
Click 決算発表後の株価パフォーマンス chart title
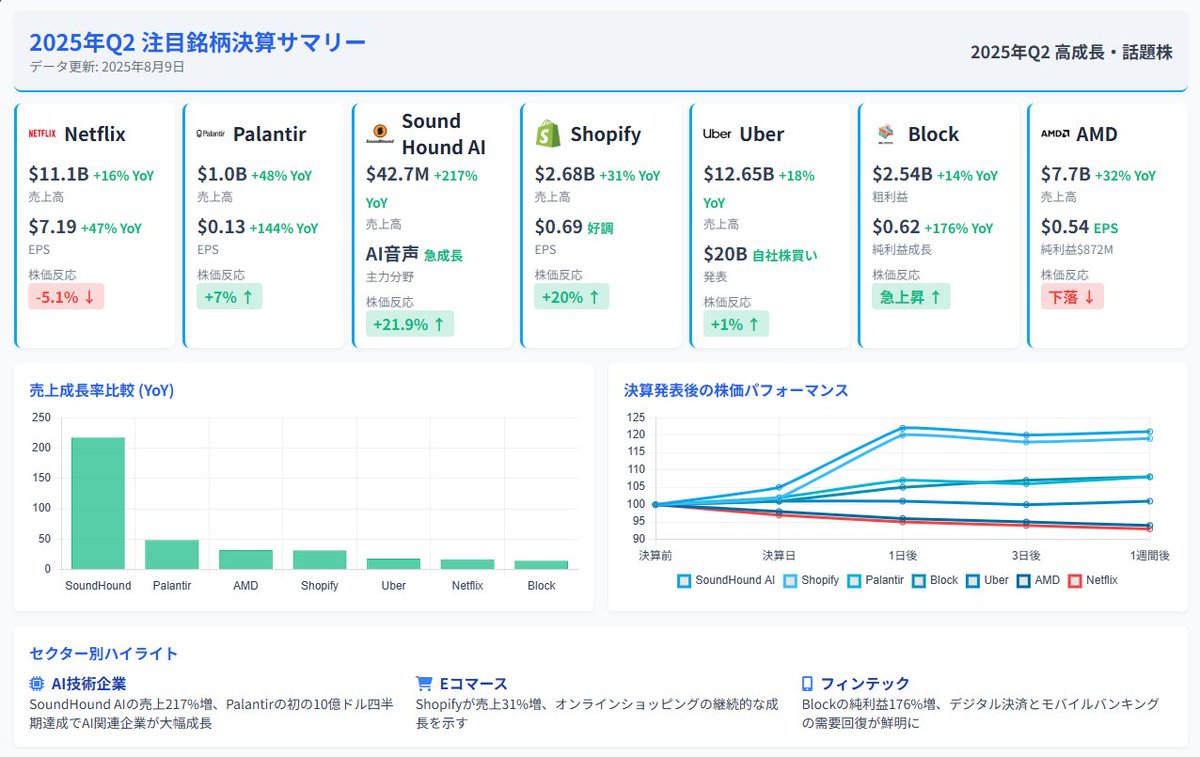(736, 390)
